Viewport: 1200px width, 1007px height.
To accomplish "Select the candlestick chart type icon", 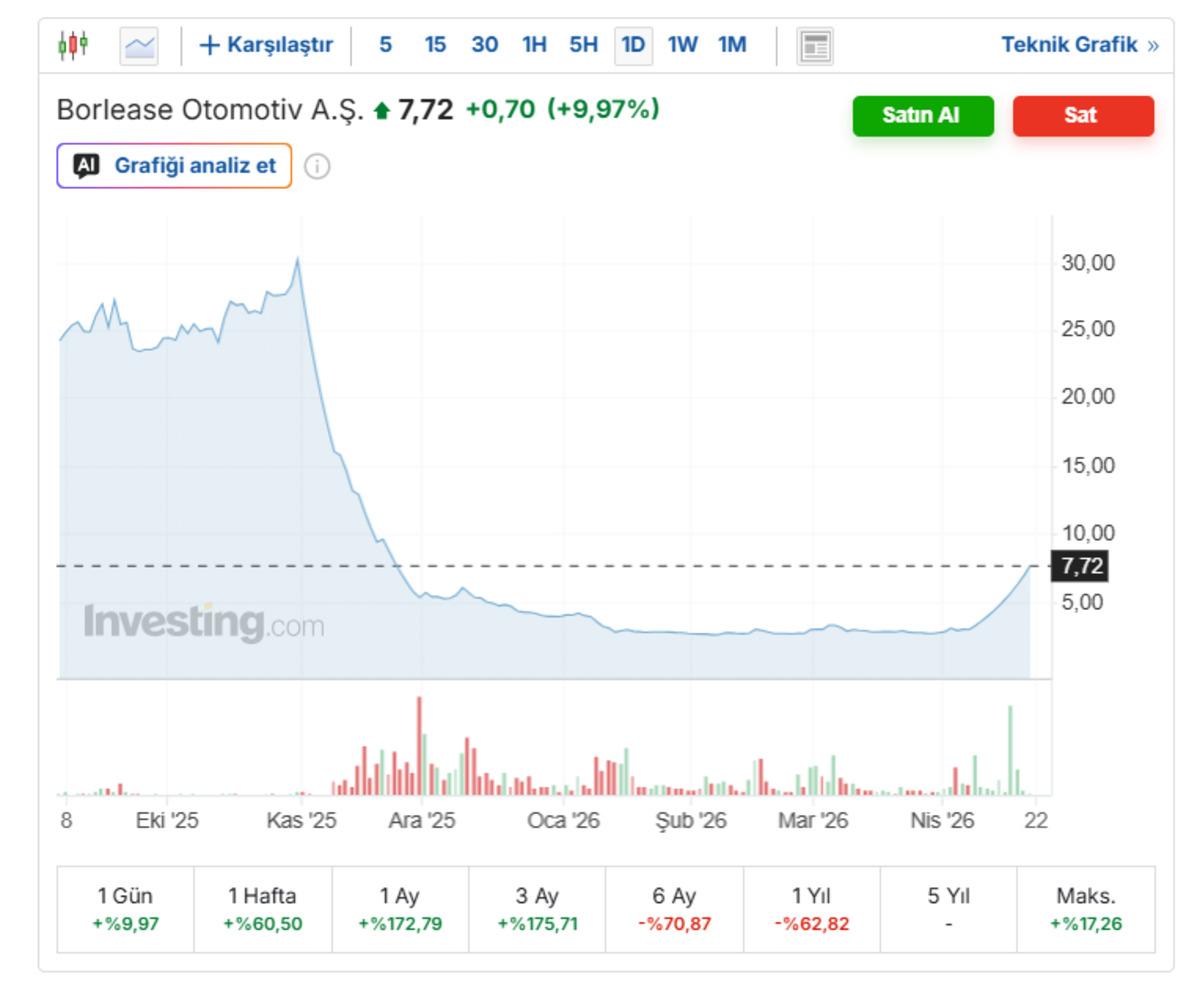I will [73, 46].
